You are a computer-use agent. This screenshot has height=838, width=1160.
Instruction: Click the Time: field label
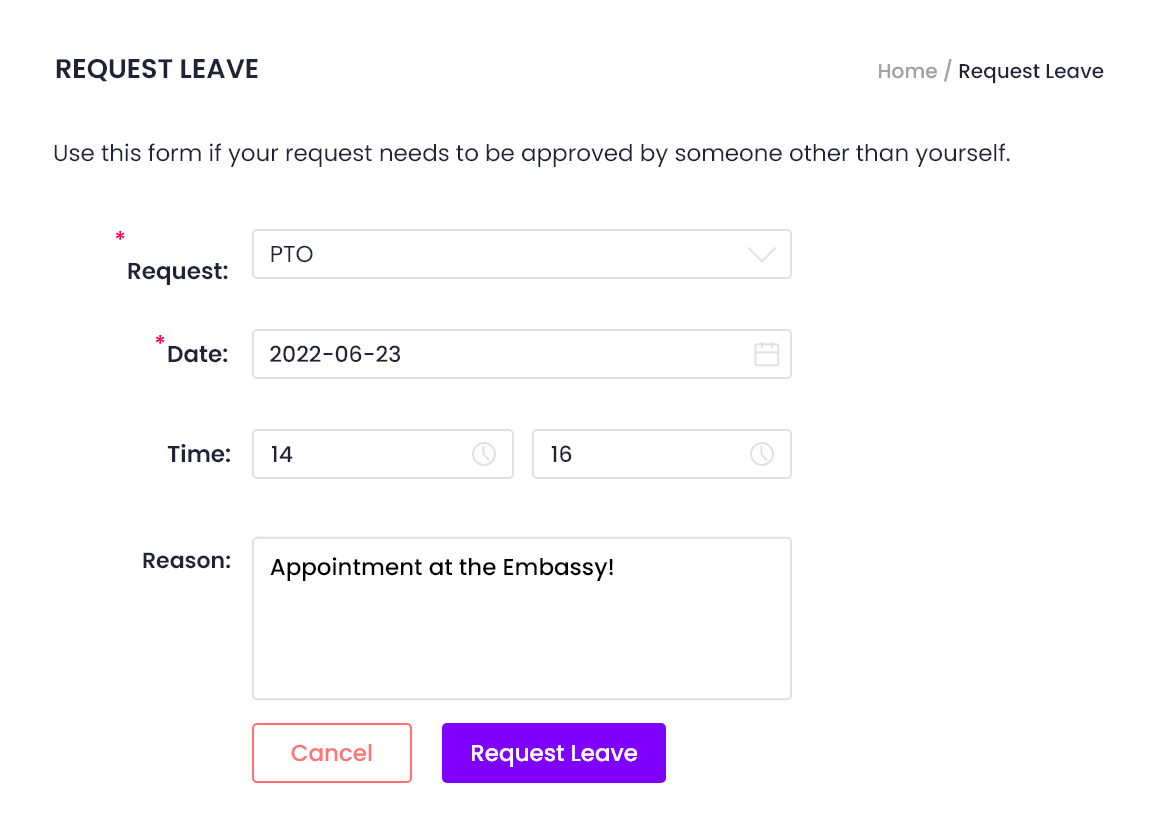199,453
